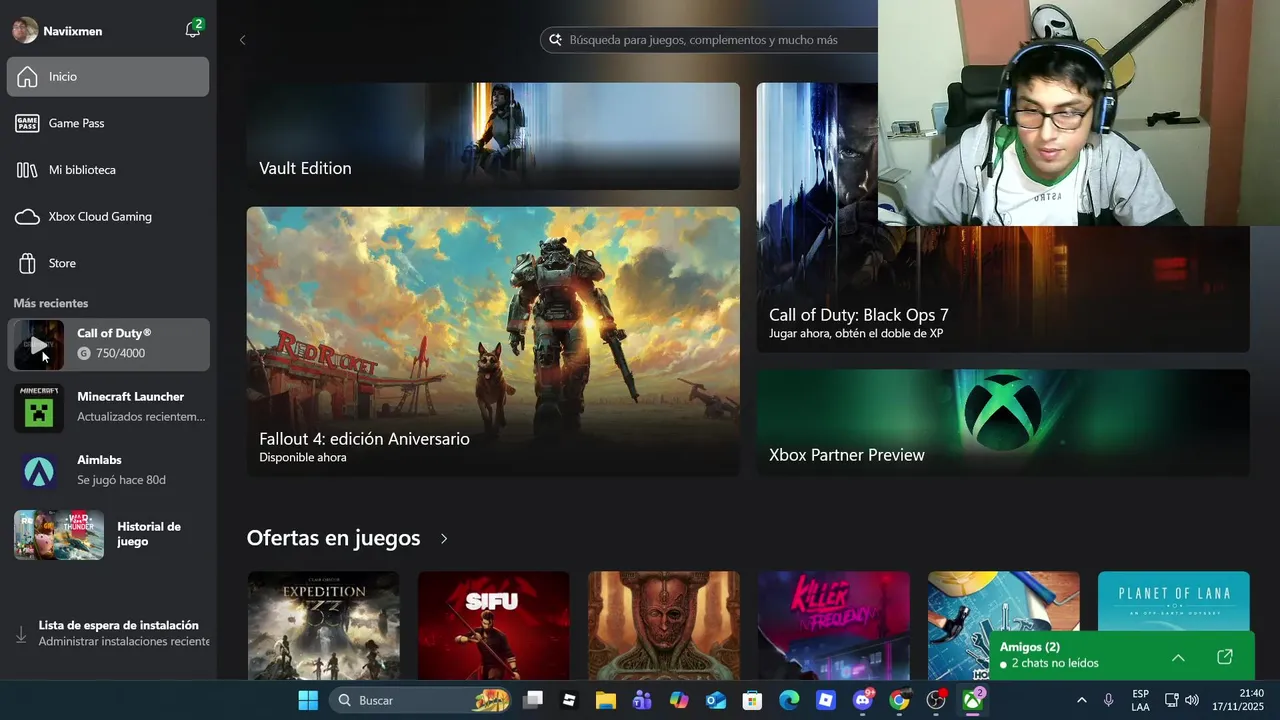
Task: Open Task View in the taskbar
Action: (534, 700)
